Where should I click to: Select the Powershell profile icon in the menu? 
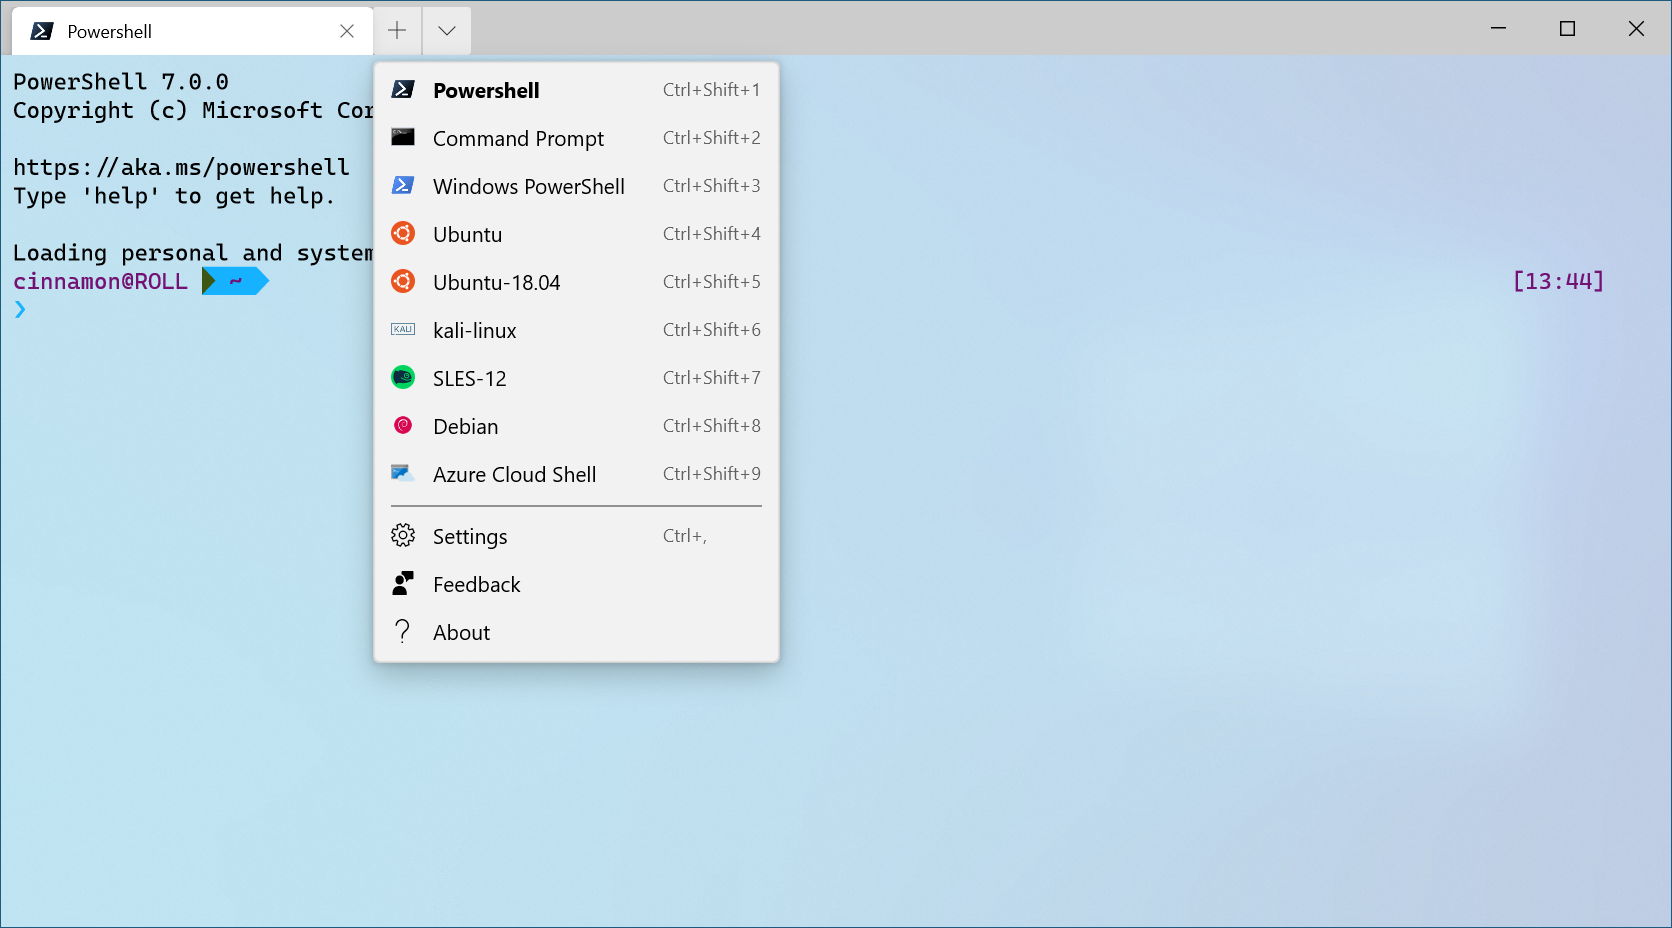403,89
